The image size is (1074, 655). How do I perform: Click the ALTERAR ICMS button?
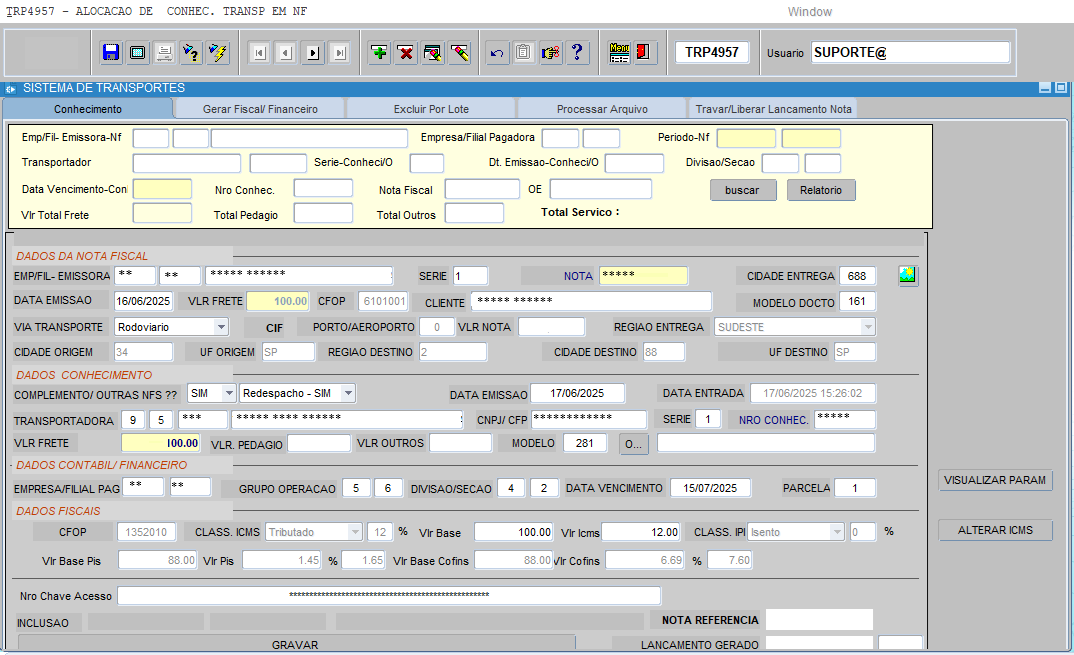(995, 530)
